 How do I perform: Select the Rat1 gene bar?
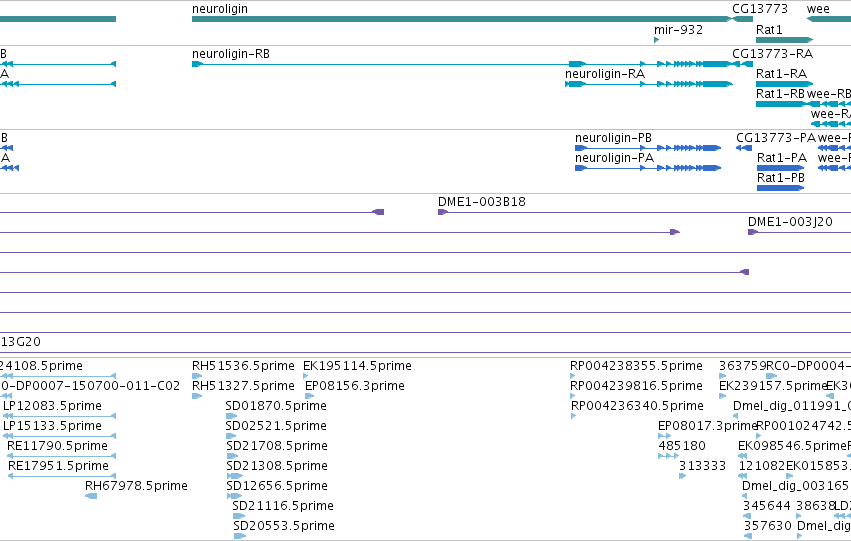[x=784, y=40]
